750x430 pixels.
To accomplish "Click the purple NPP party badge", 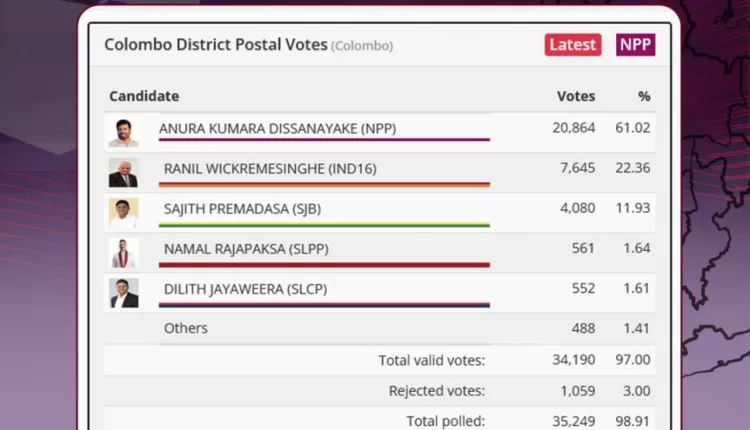I will (x=636, y=45).
